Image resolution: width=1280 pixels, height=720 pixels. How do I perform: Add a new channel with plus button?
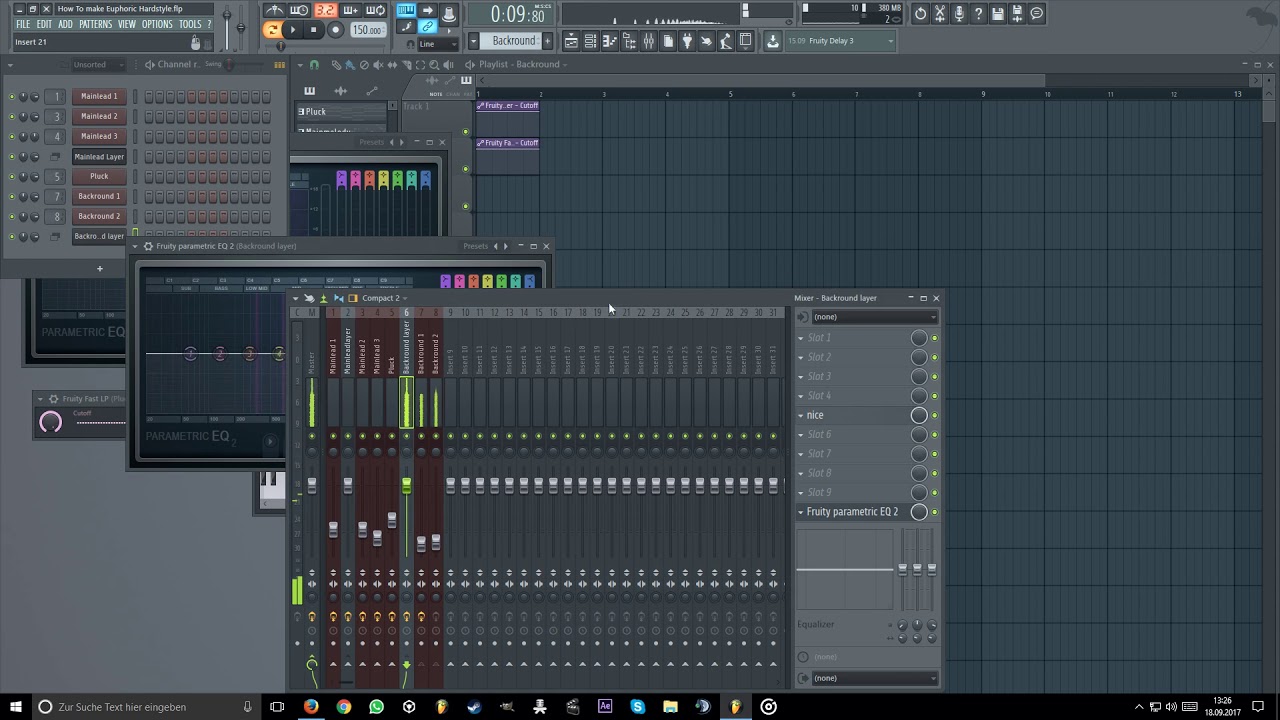pyautogui.click(x=99, y=268)
